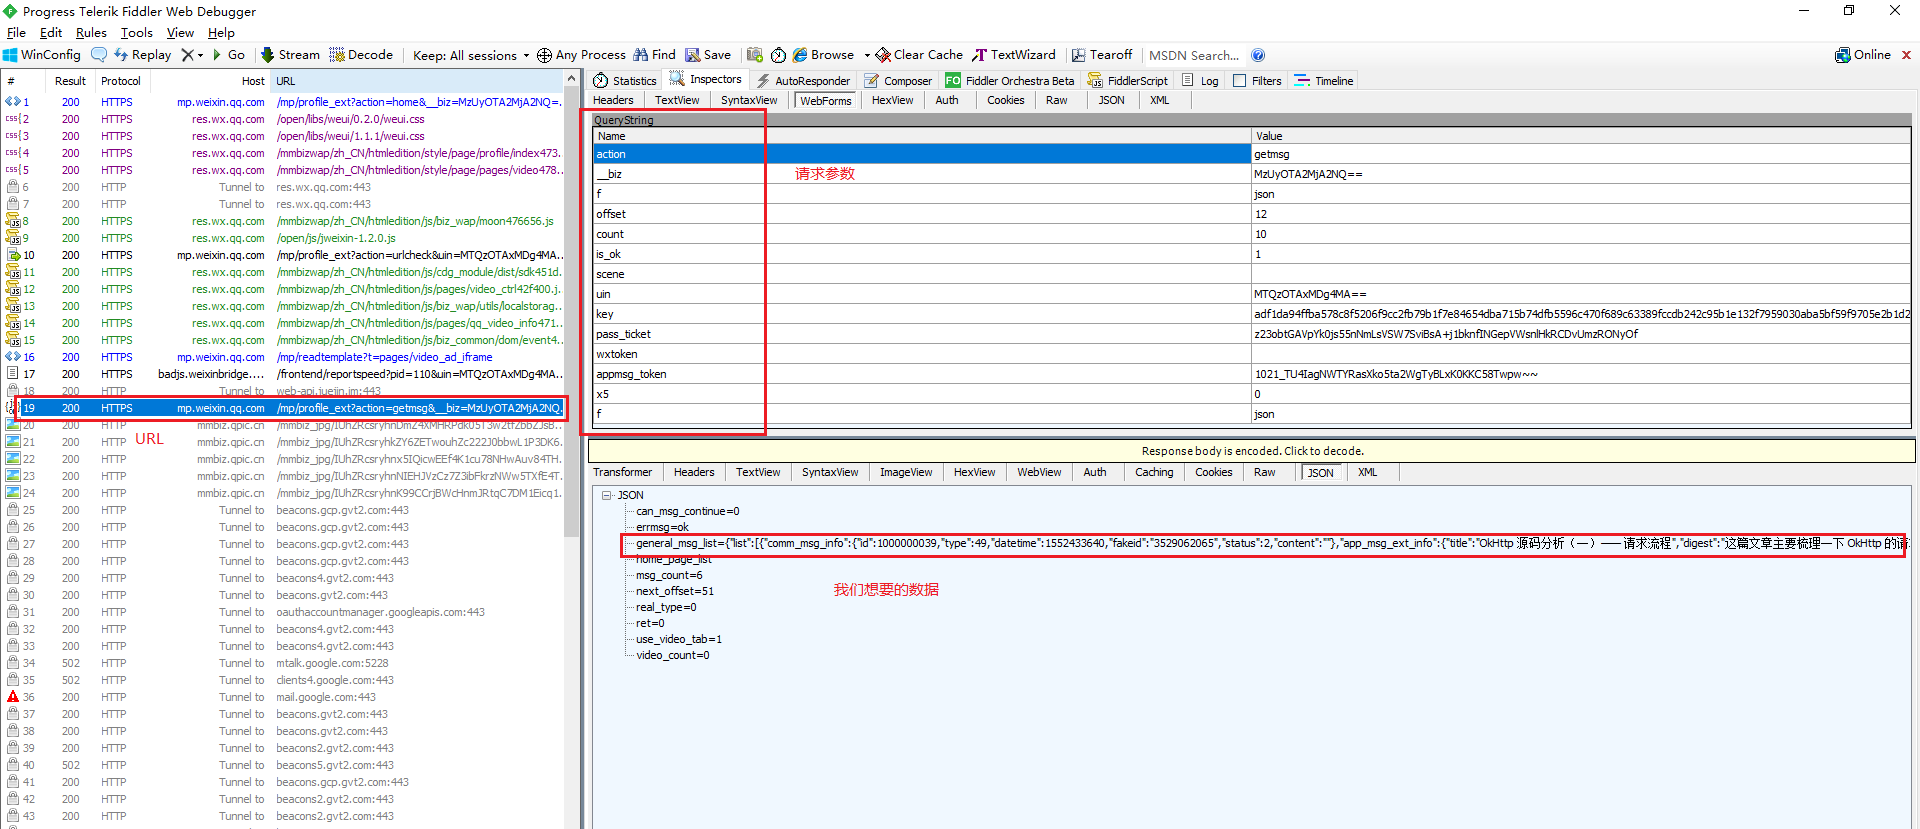Open the TextWizard tool
The height and width of the screenshot is (829, 1920).
pos(1013,55)
